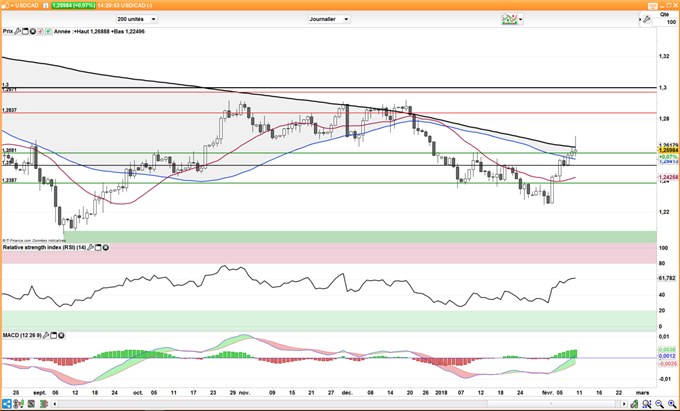Viewport: 680px width, 411px height.
Task: Click the 1,2387 support level label
Action: [9, 180]
